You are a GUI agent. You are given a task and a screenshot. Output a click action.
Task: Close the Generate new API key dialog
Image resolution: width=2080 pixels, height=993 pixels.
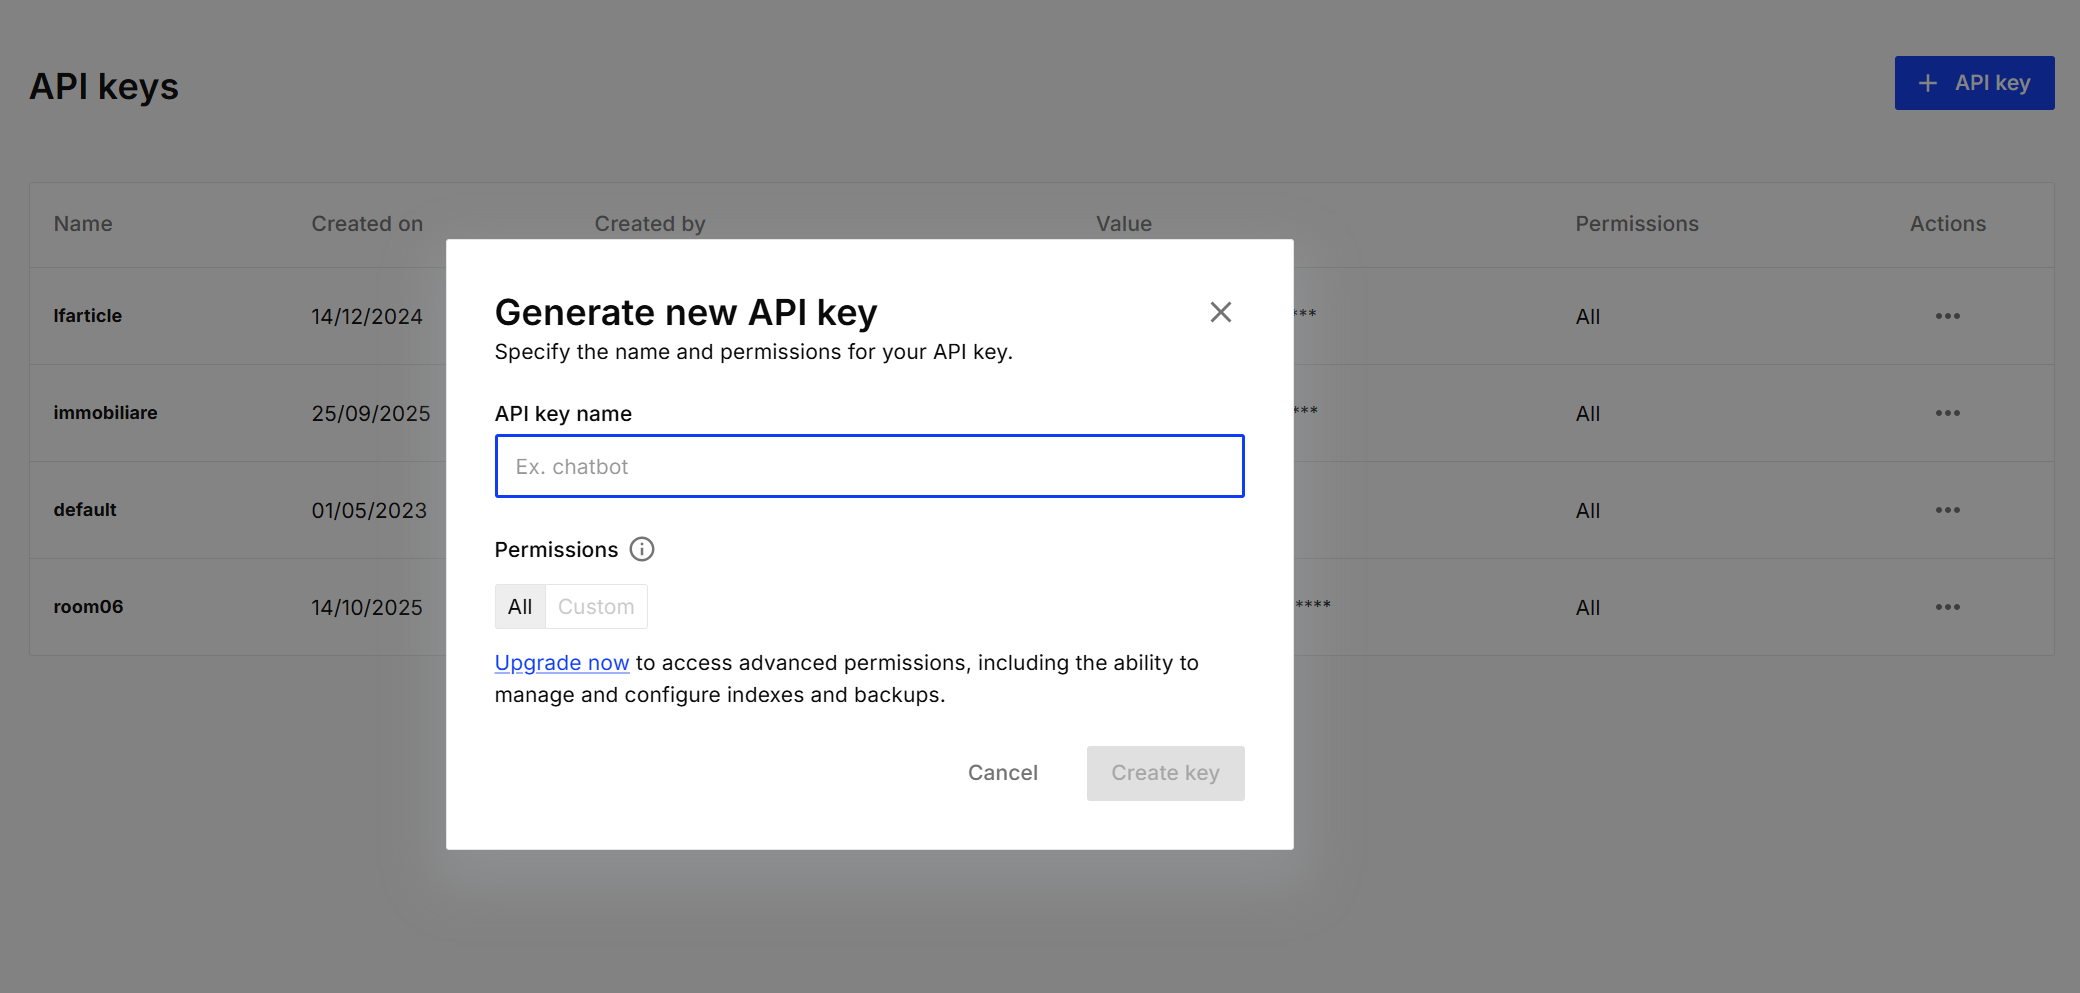click(x=1220, y=313)
